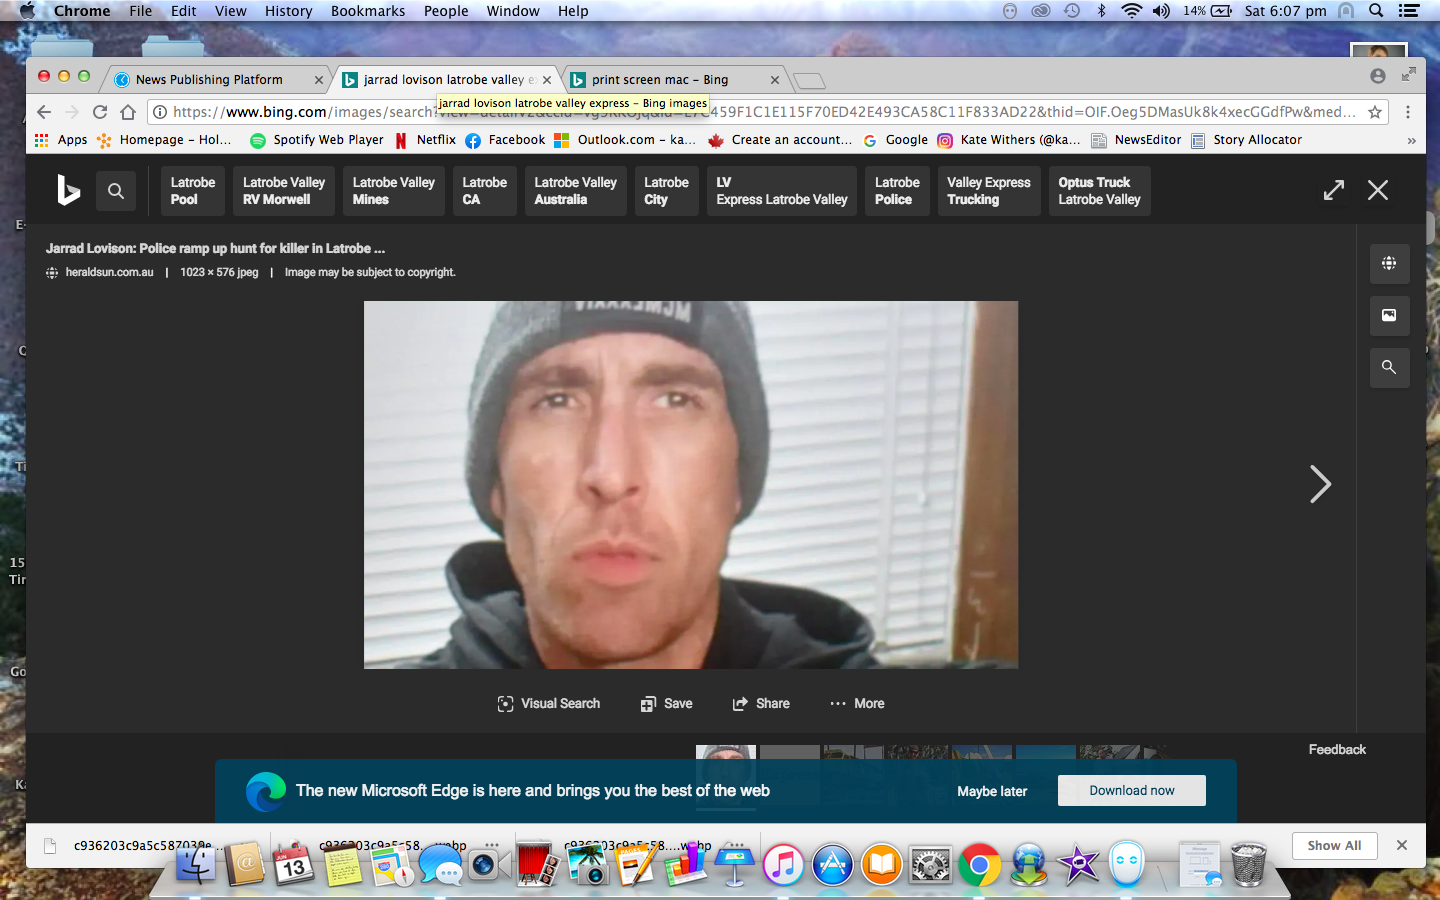Save the image to collection
1440x900 pixels.
[x=667, y=704]
